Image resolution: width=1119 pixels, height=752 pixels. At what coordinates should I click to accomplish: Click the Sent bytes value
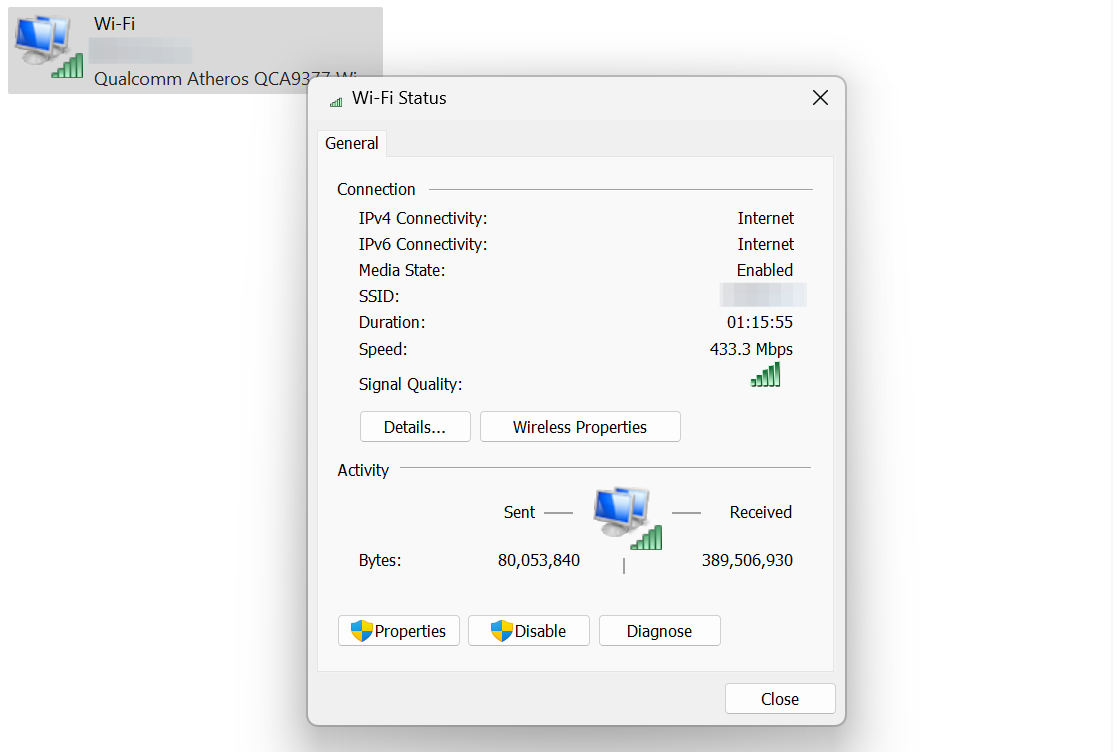pos(539,560)
